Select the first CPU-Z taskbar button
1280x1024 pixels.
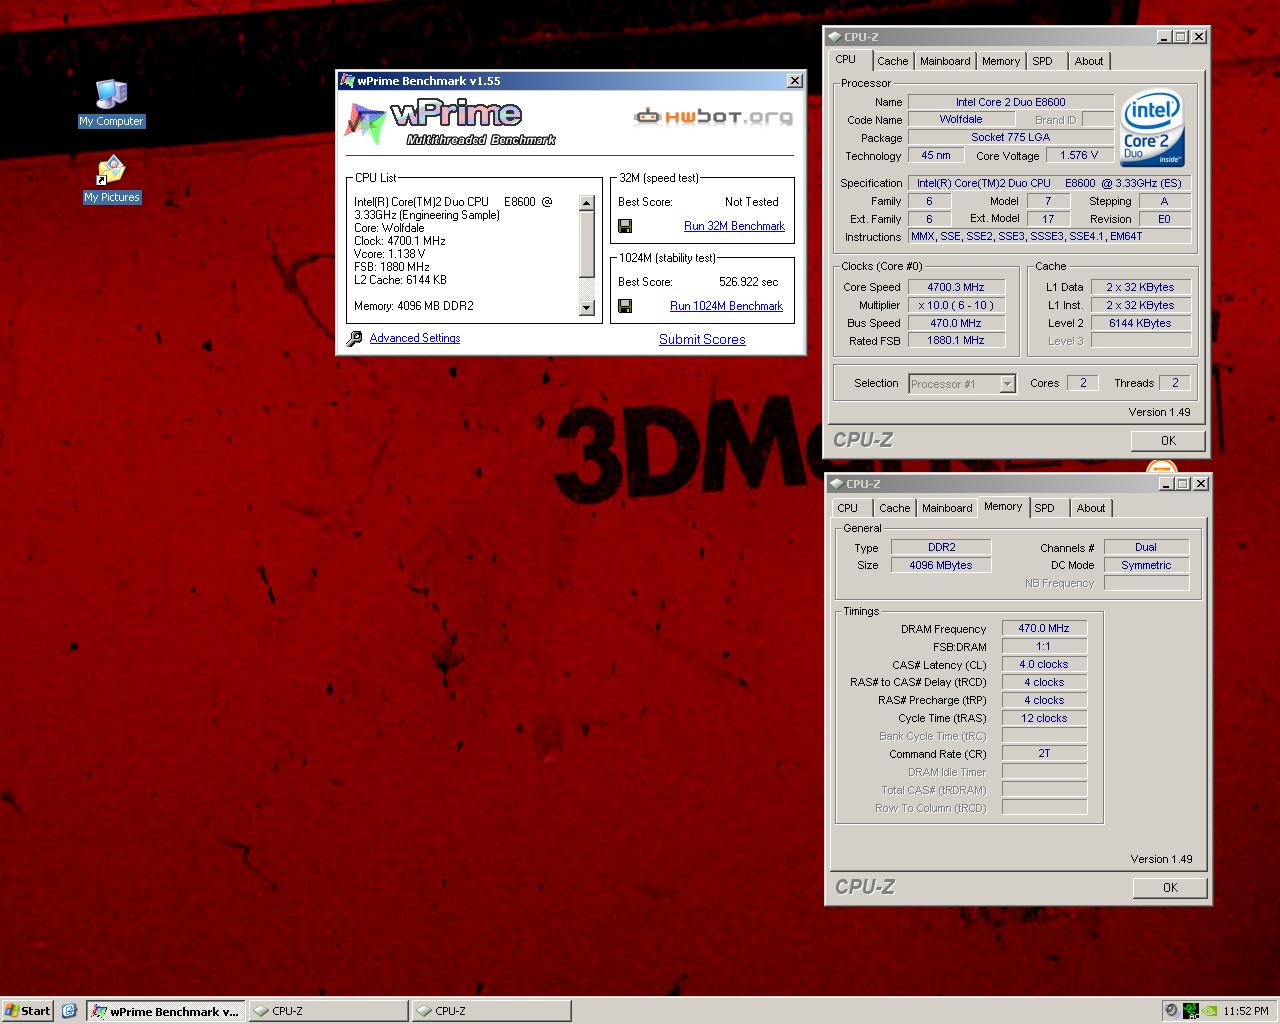328,1011
